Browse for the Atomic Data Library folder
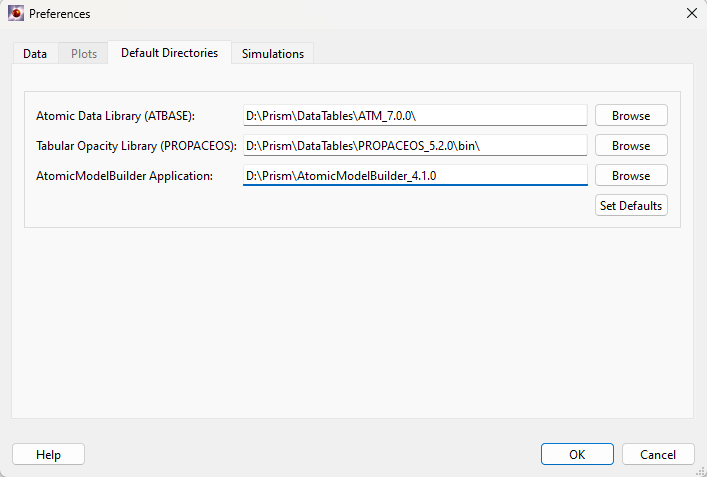 click(x=631, y=116)
